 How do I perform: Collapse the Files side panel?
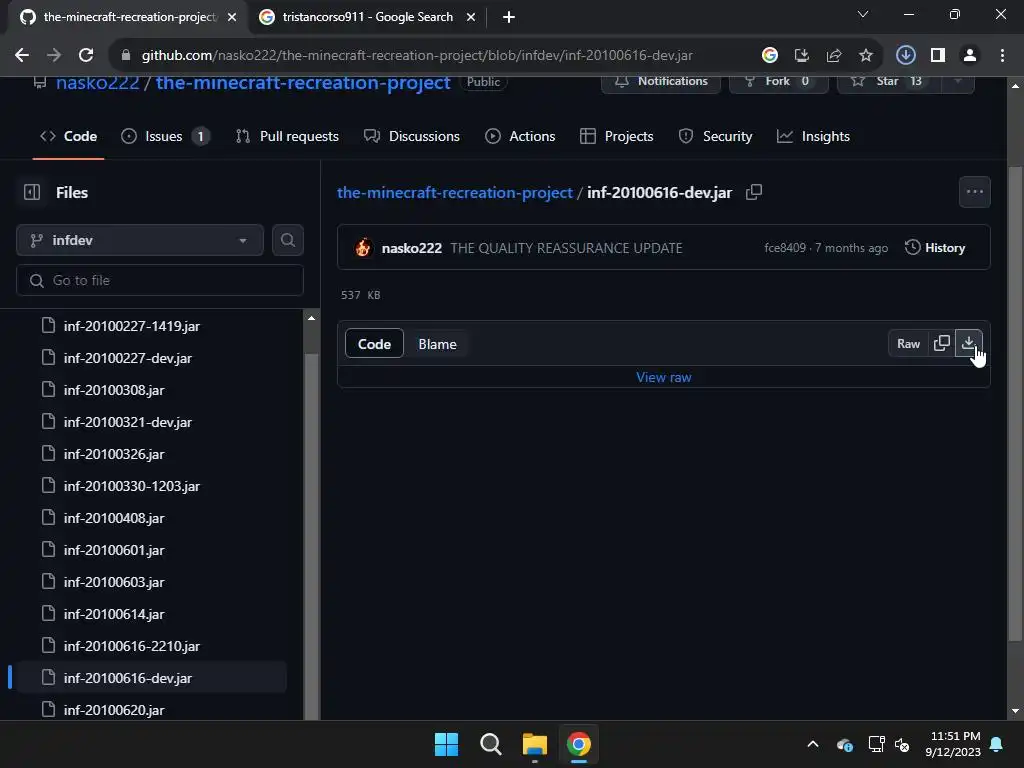click(32, 192)
